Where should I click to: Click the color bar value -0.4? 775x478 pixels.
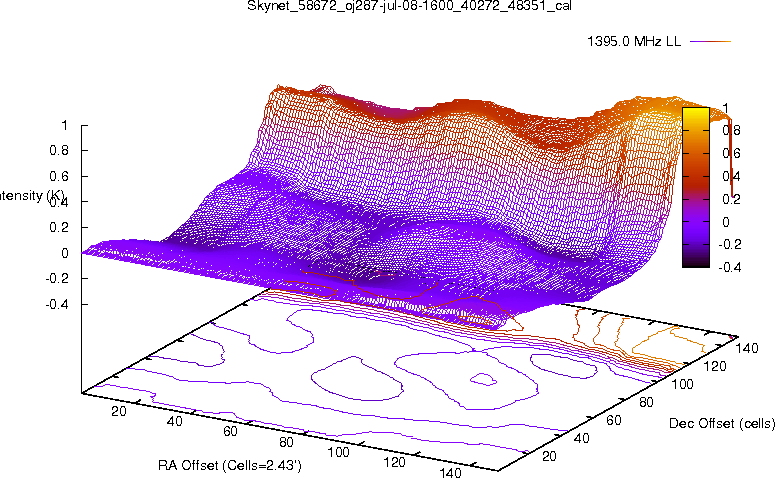(730, 267)
